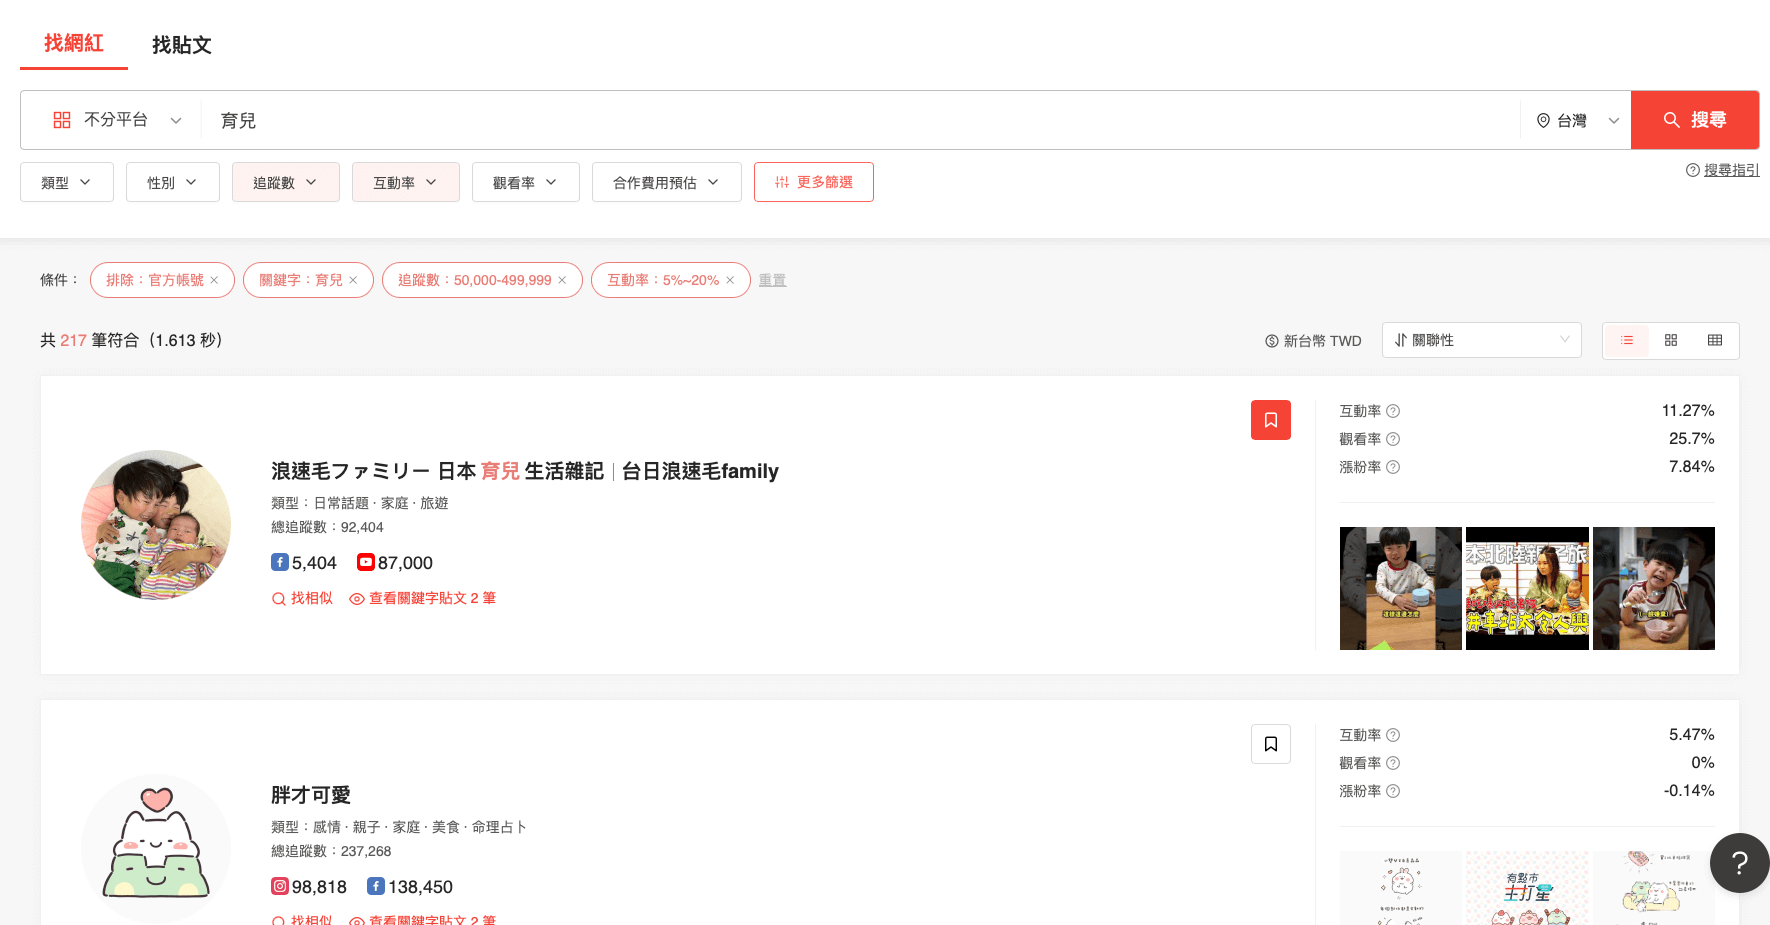Click the Facebook icon showing 5,404

coord(280,562)
